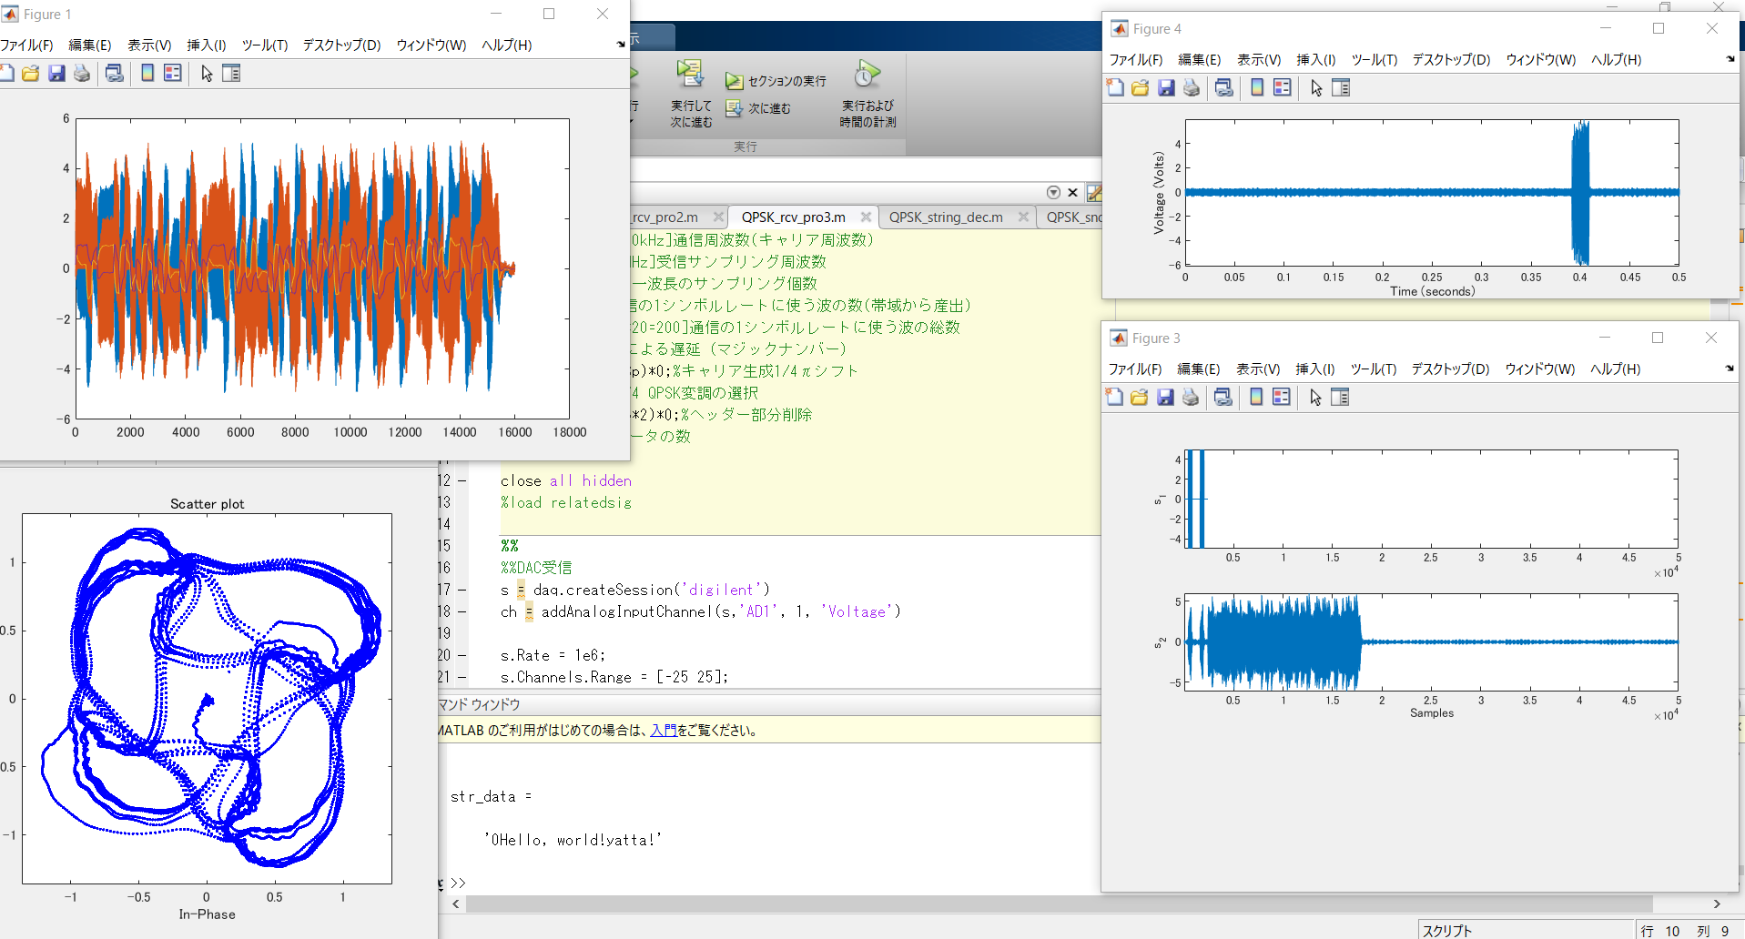The height and width of the screenshot is (939, 1745).
Task: Click 実行および時間の計測 run and time button
Action: [x=867, y=93]
